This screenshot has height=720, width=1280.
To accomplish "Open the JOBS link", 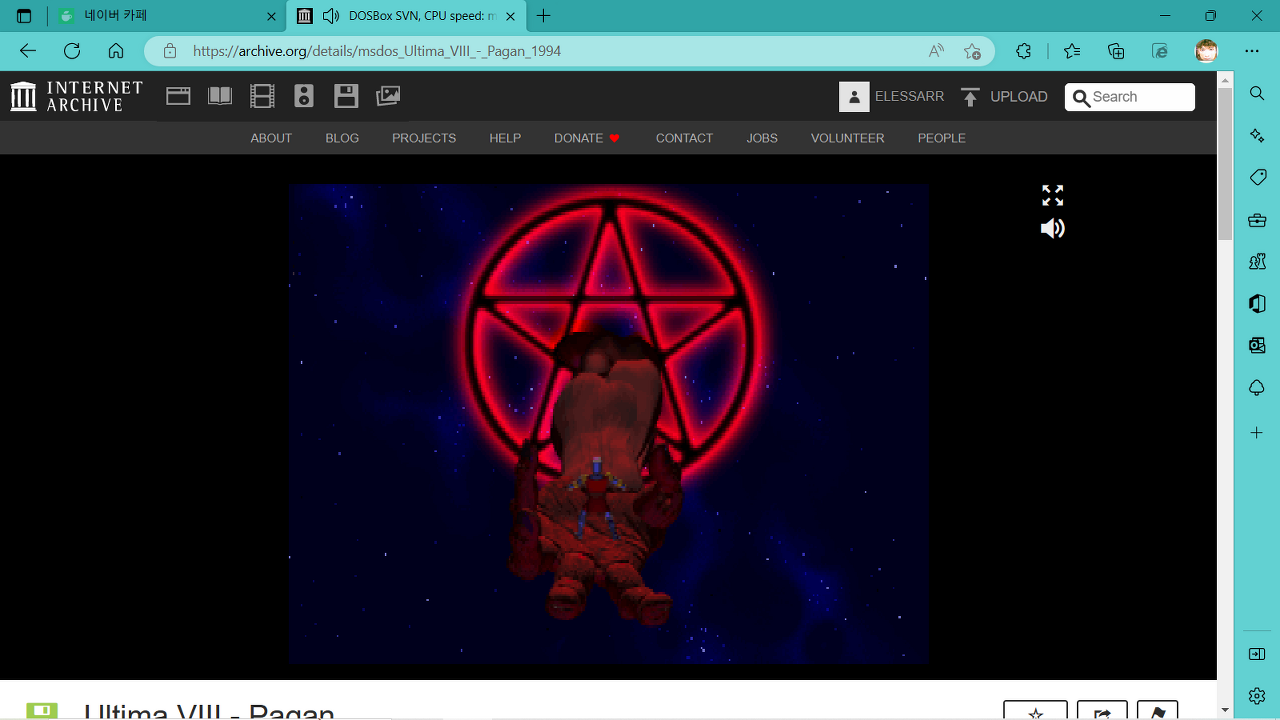I will coord(762,138).
